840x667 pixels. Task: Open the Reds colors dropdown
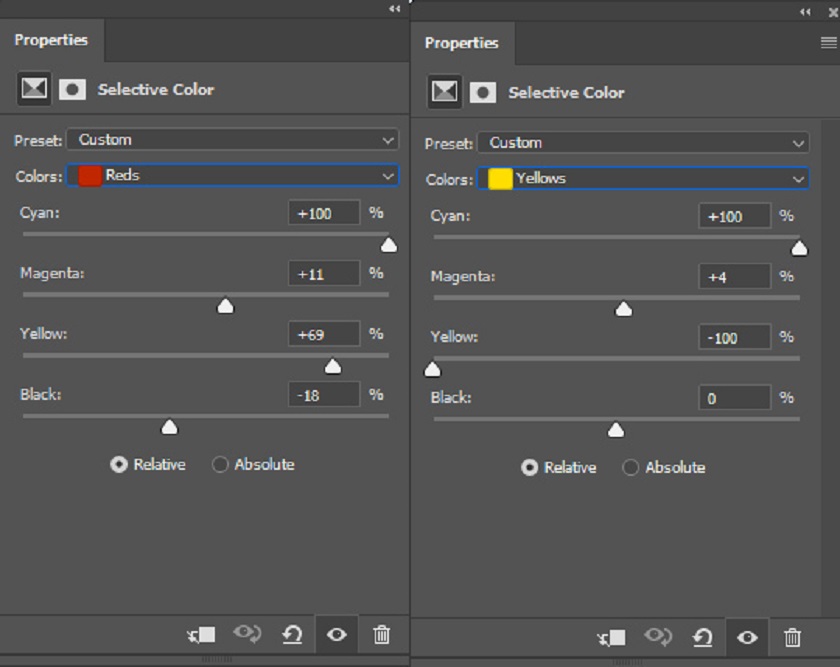click(233, 175)
